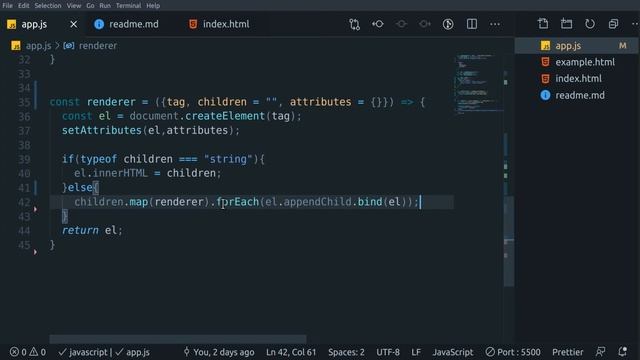
Task: Open the editor More Actions ellipsis
Action: pos(495,24)
